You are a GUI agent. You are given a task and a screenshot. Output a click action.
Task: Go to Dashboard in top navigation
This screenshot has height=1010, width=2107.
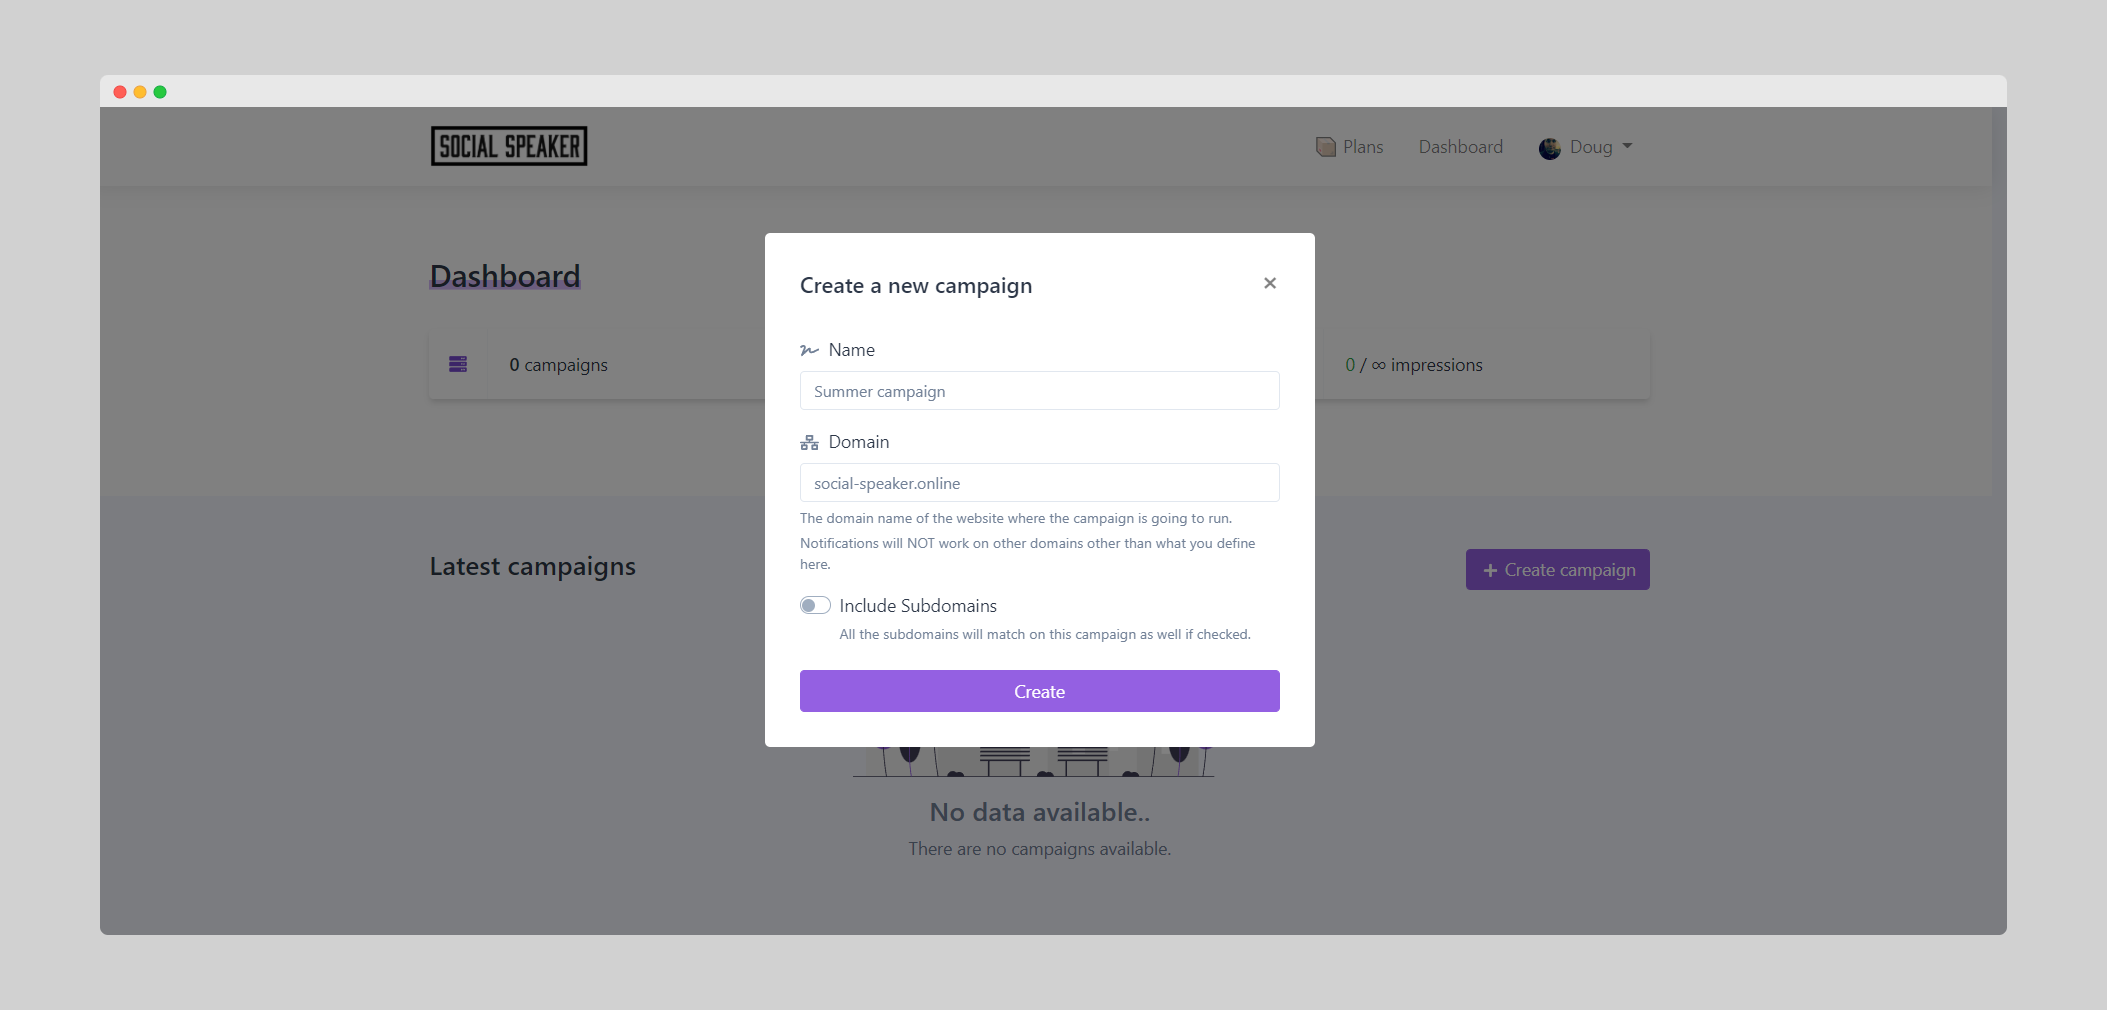1460,147
